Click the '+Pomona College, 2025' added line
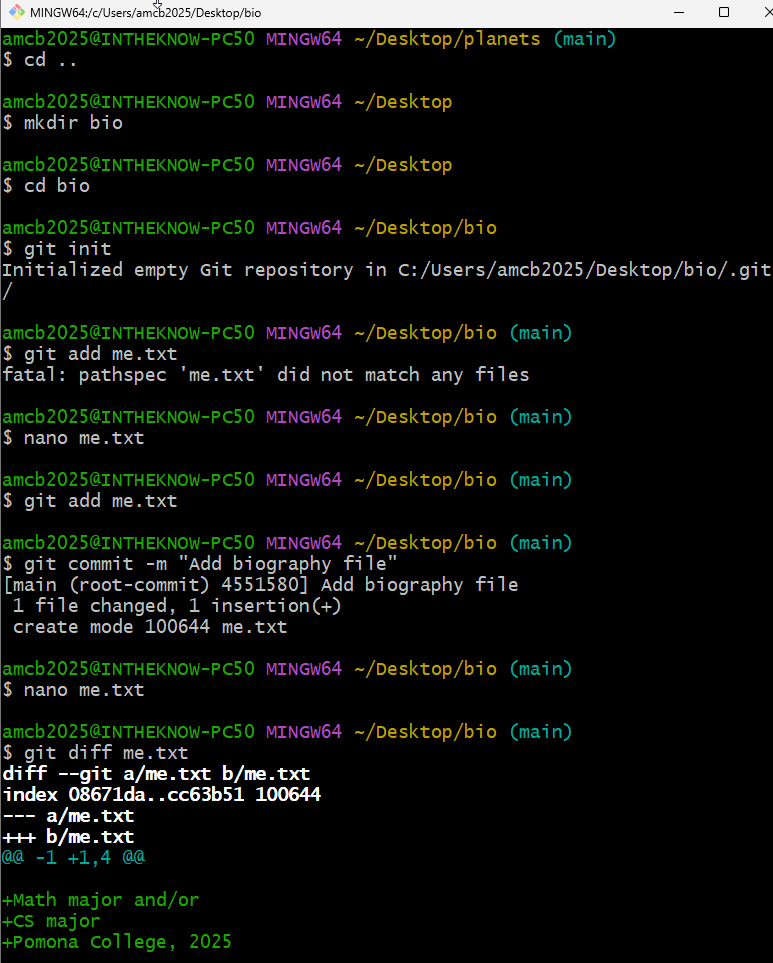 pos(117,942)
